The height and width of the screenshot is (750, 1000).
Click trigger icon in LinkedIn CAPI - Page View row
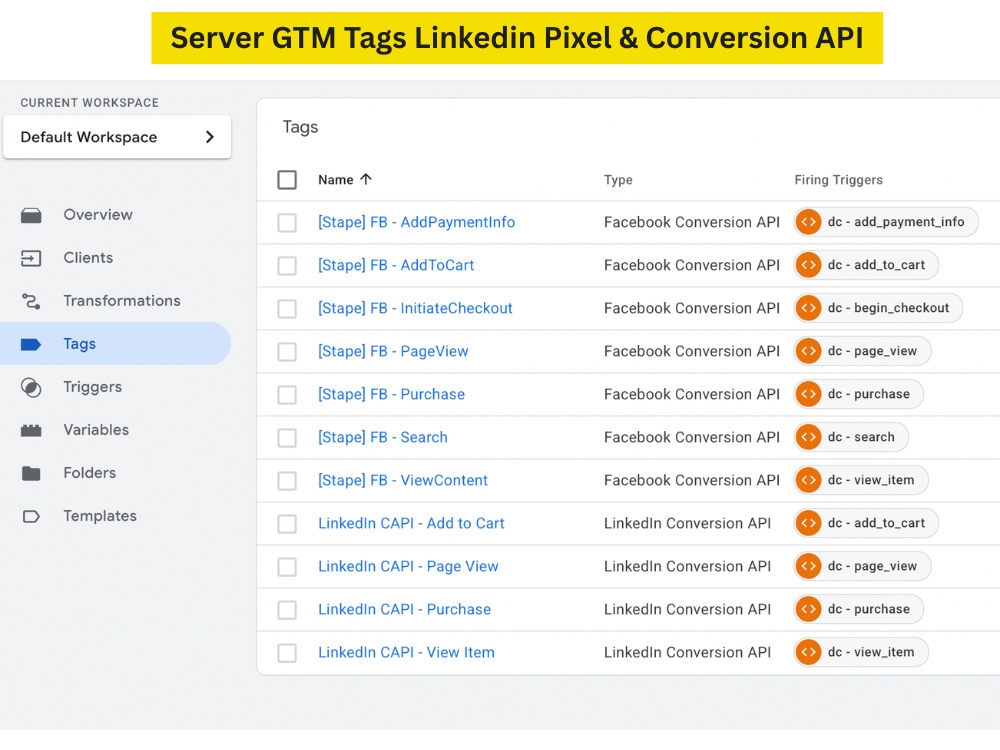pyautogui.click(x=808, y=566)
